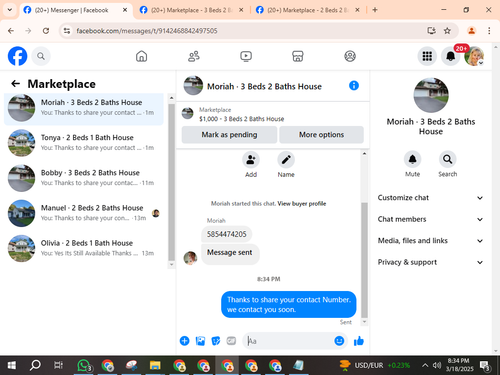Expand Chat members section
500x375 pixels.
430,219
